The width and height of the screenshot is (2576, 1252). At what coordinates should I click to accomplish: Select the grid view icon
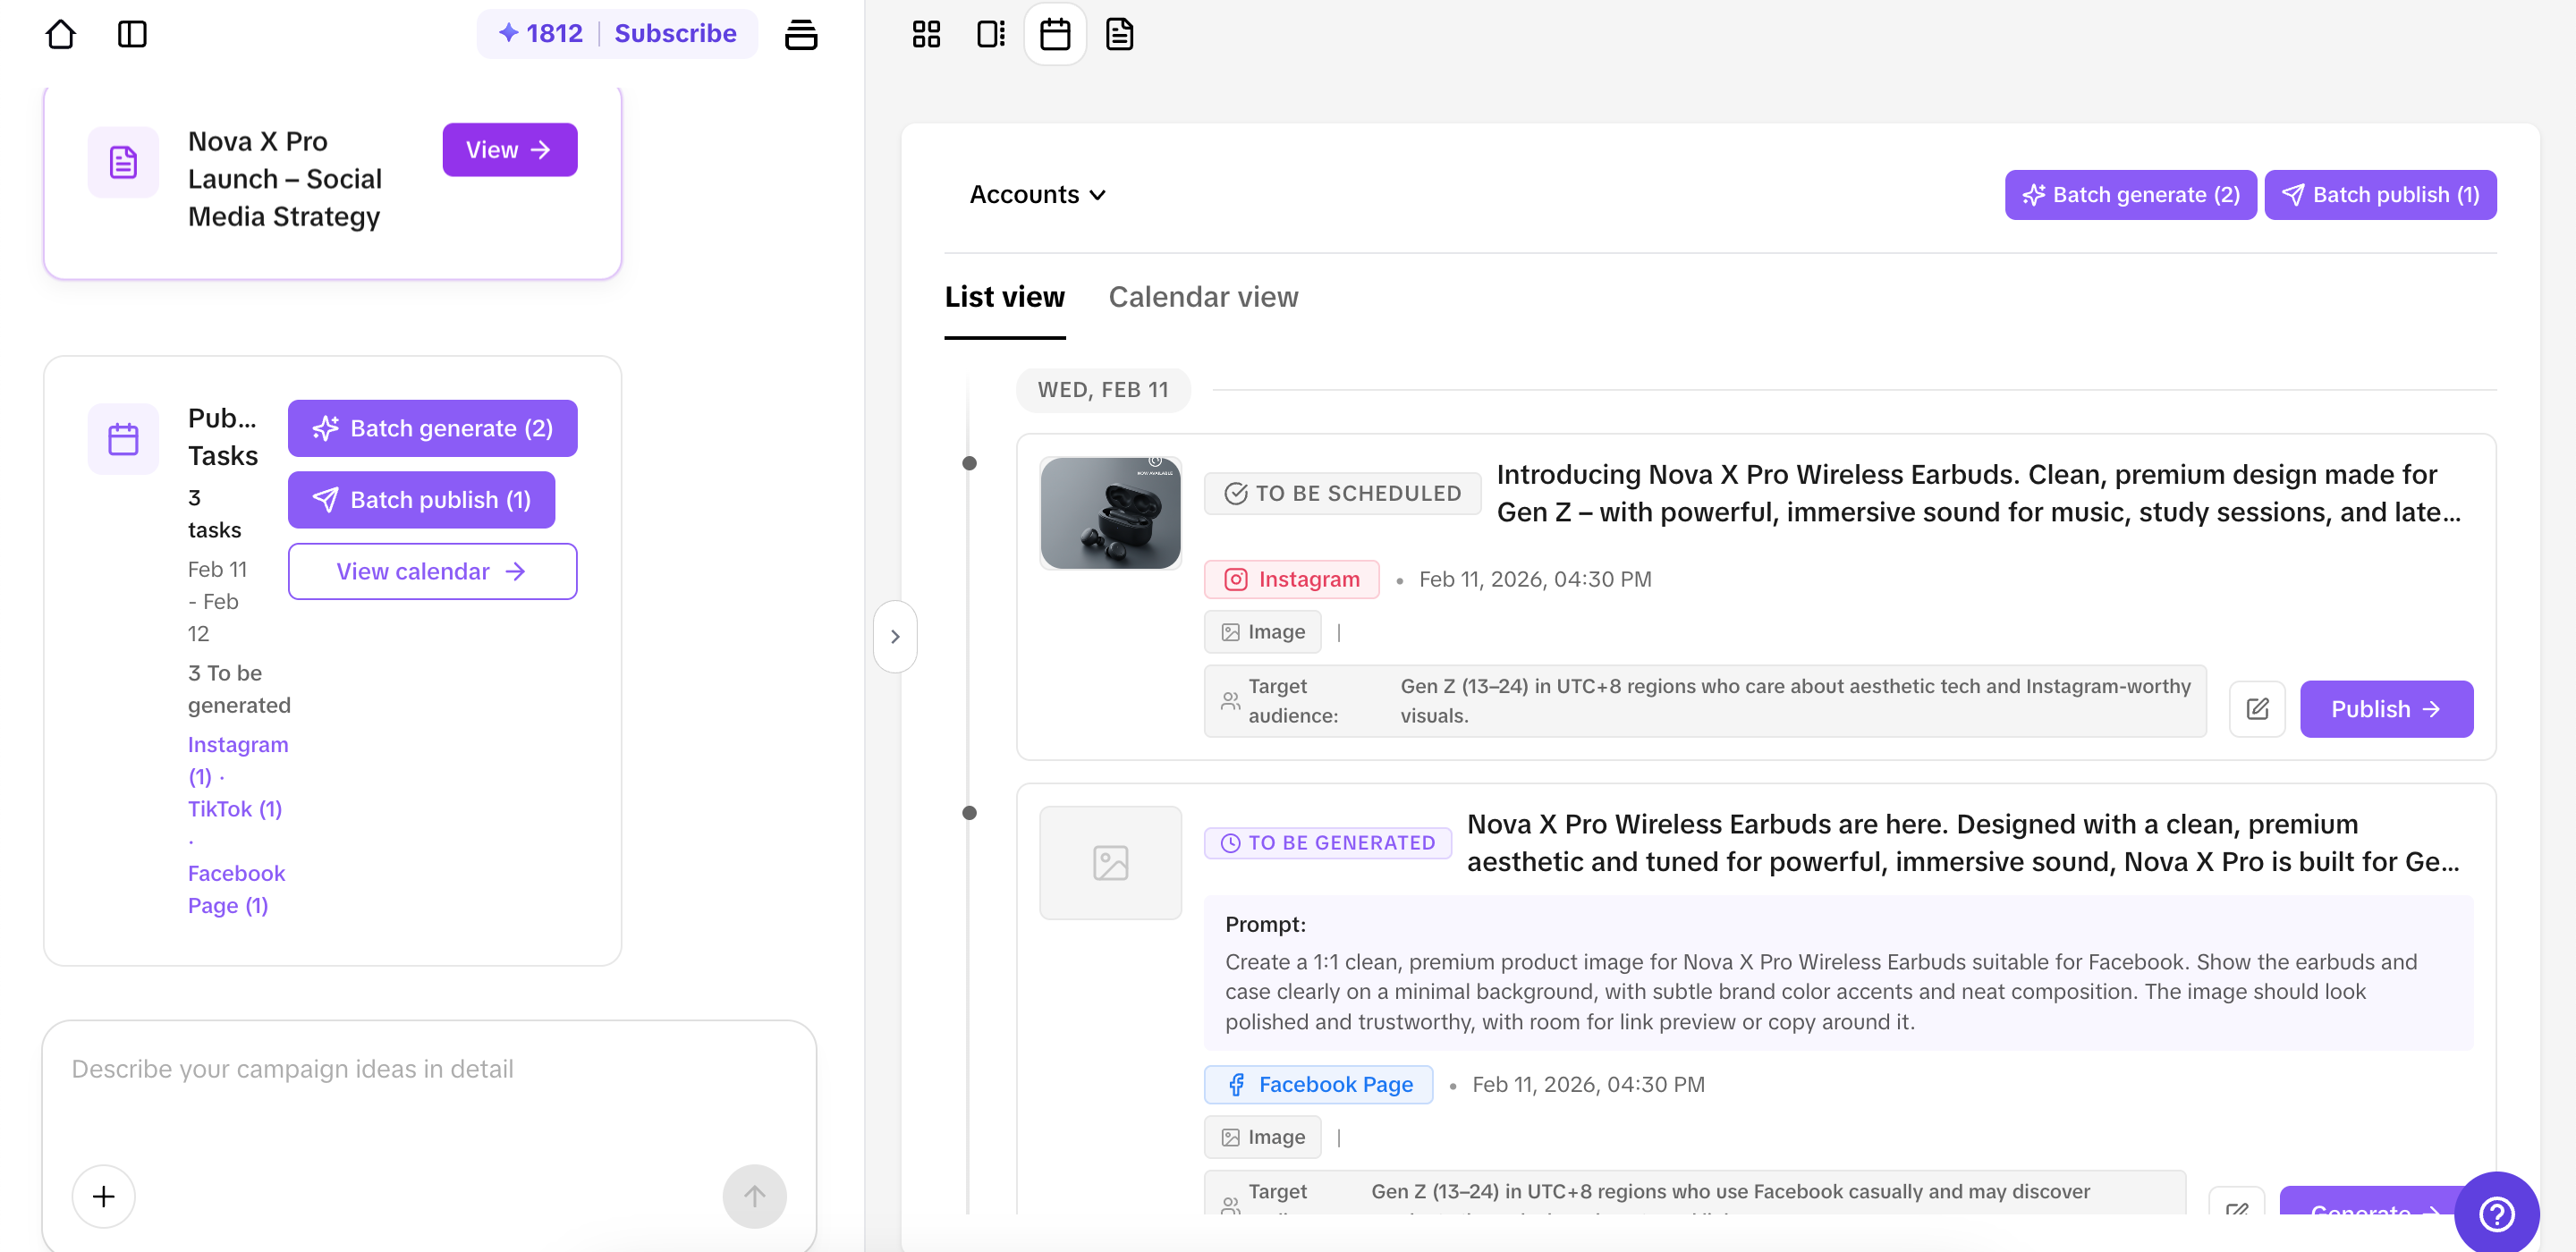pyautogui.click(x=926, y=34)
